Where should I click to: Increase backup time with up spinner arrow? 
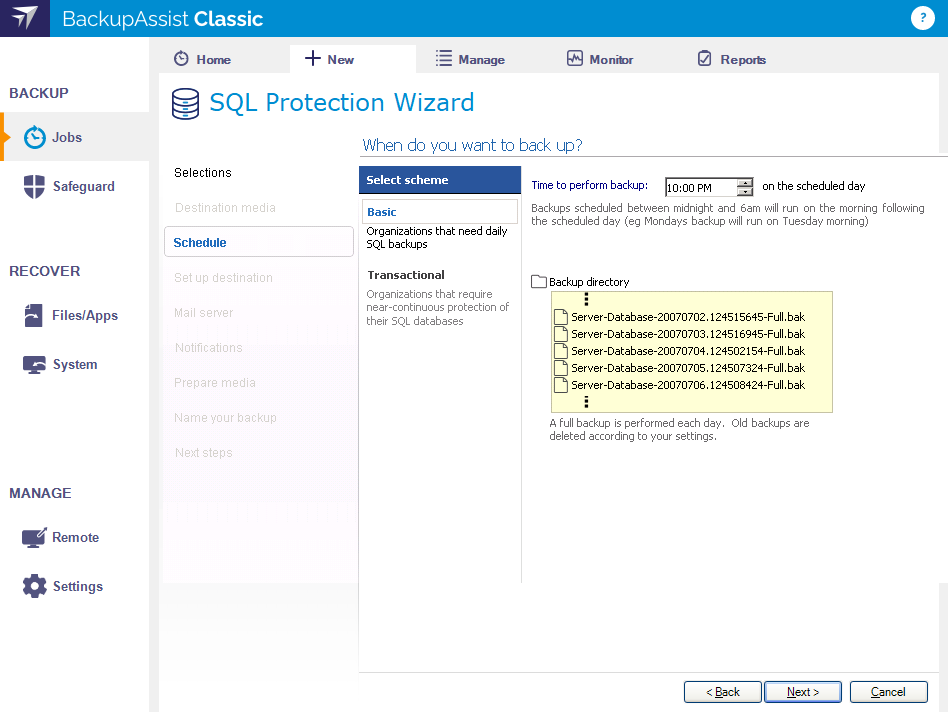coord(745,183)
